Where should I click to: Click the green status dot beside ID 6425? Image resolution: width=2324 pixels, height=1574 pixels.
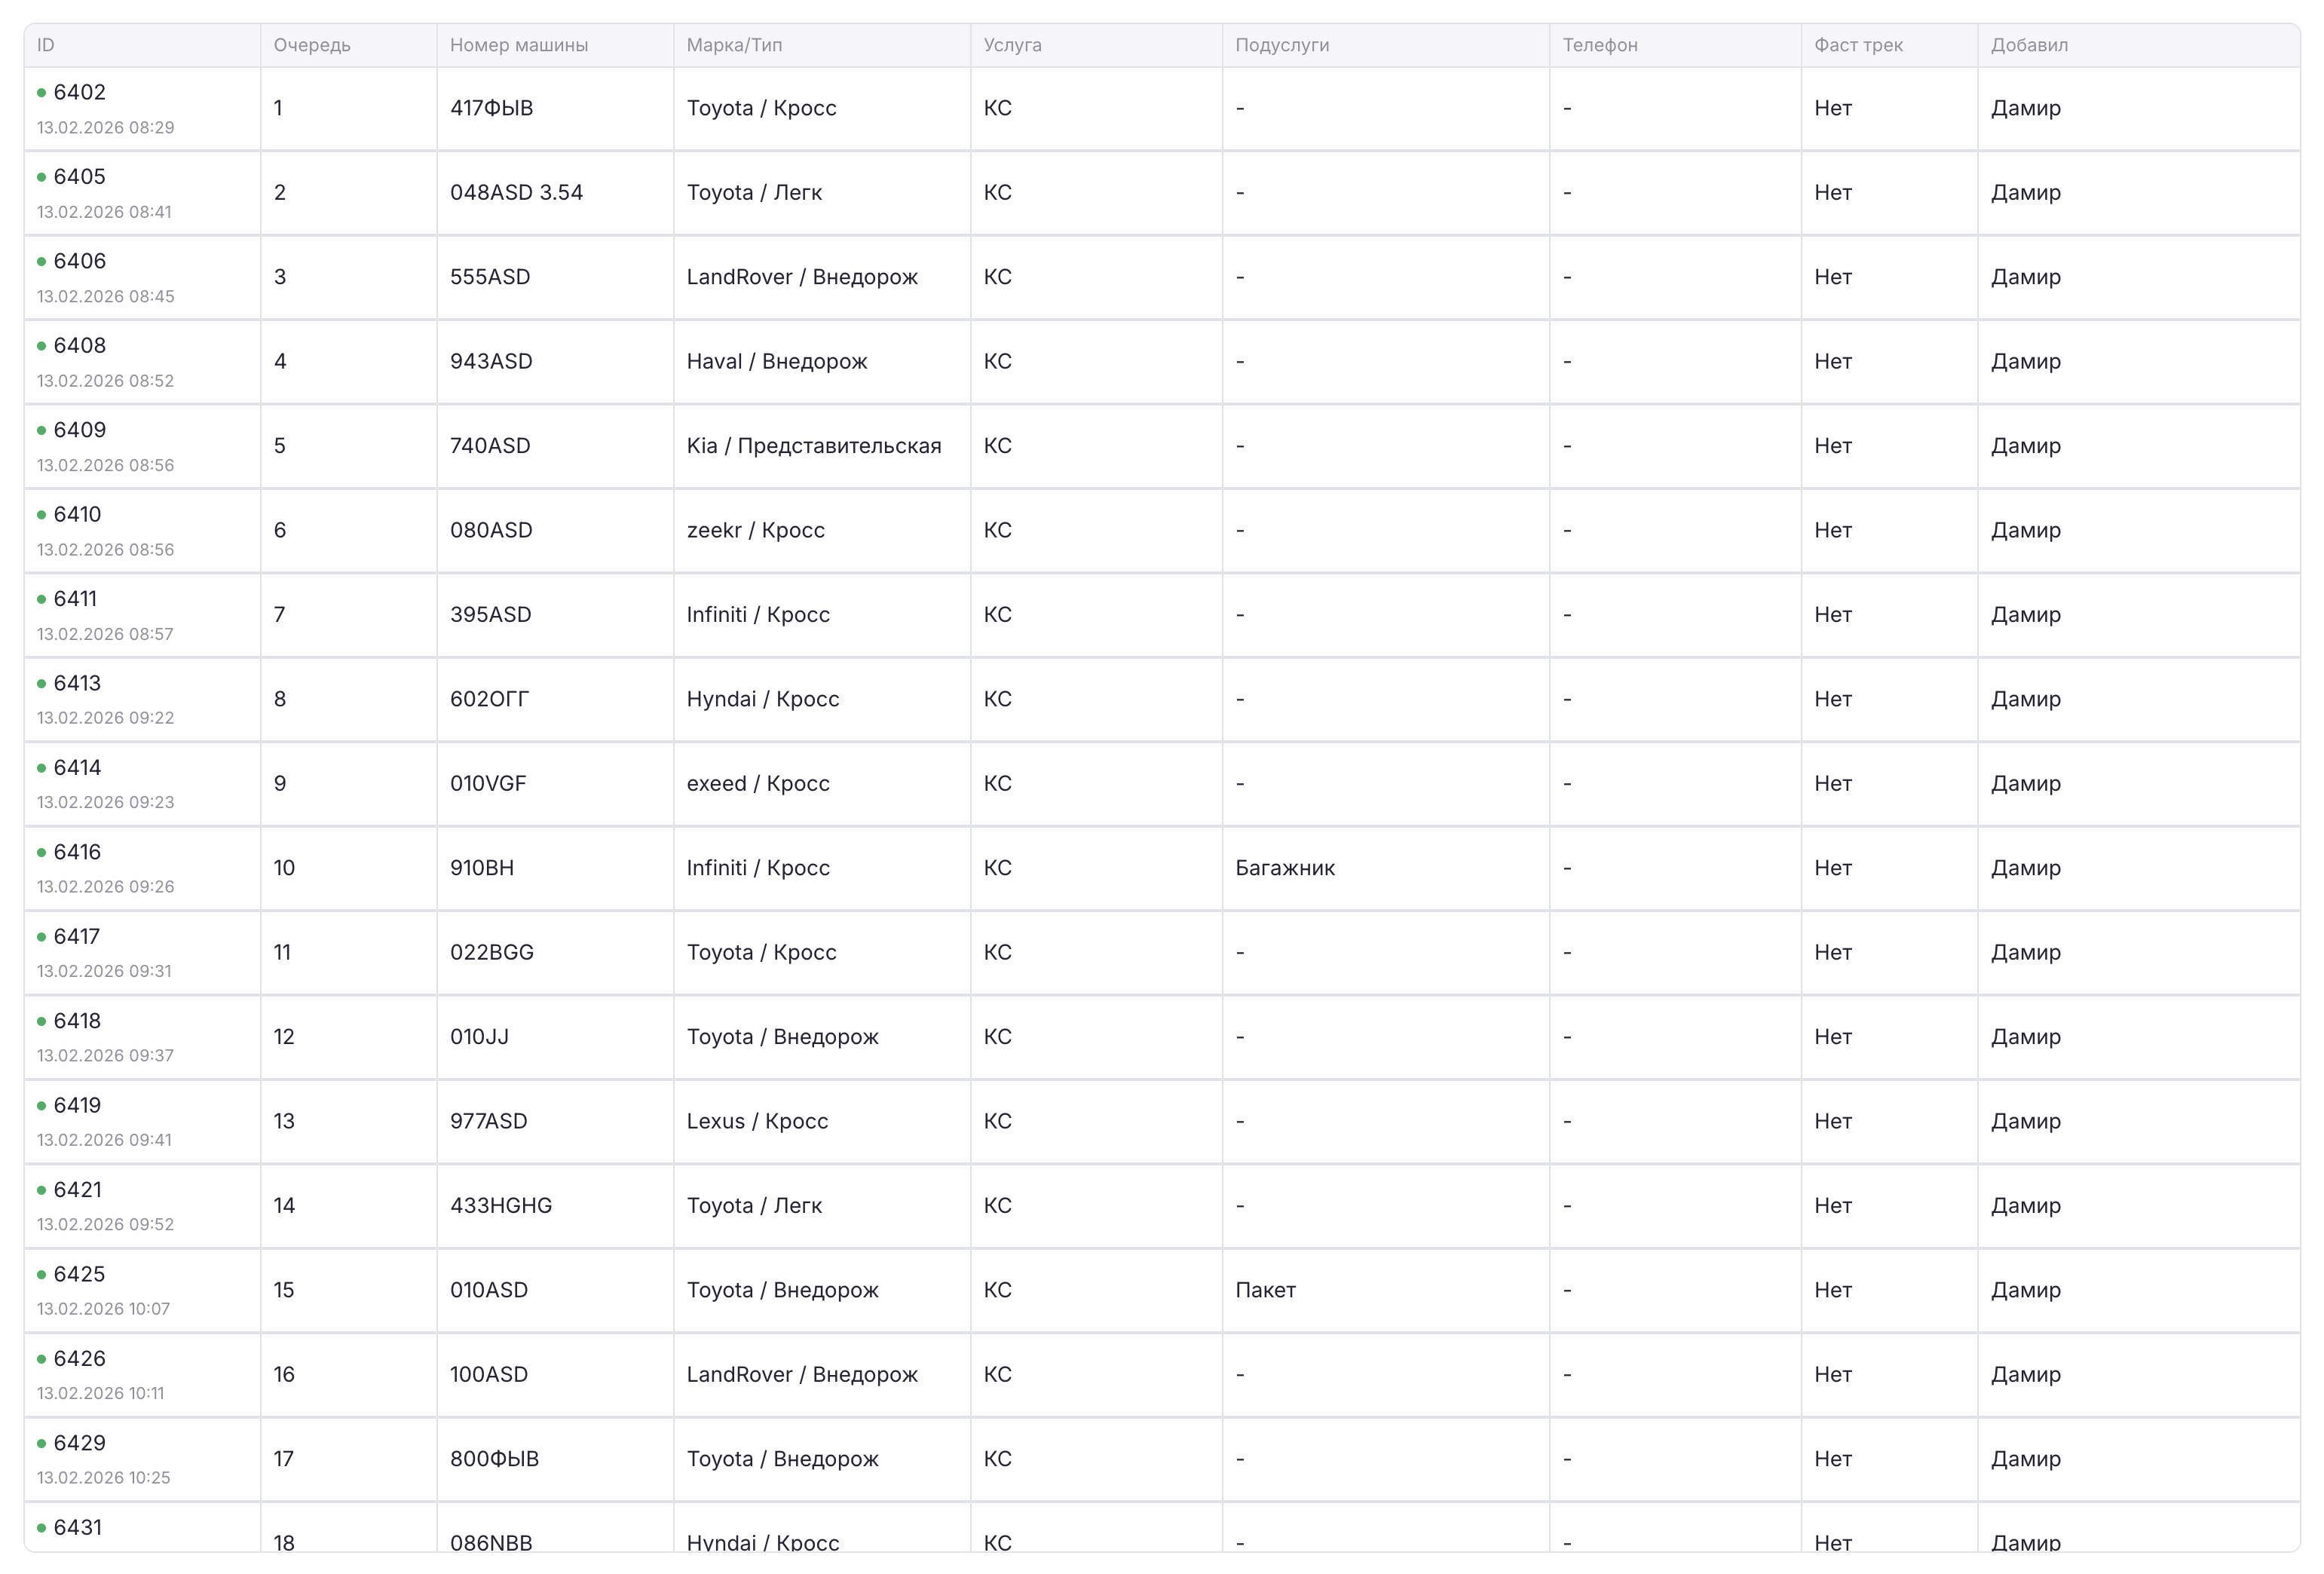pyautogui.click(x=41, y=1274)
